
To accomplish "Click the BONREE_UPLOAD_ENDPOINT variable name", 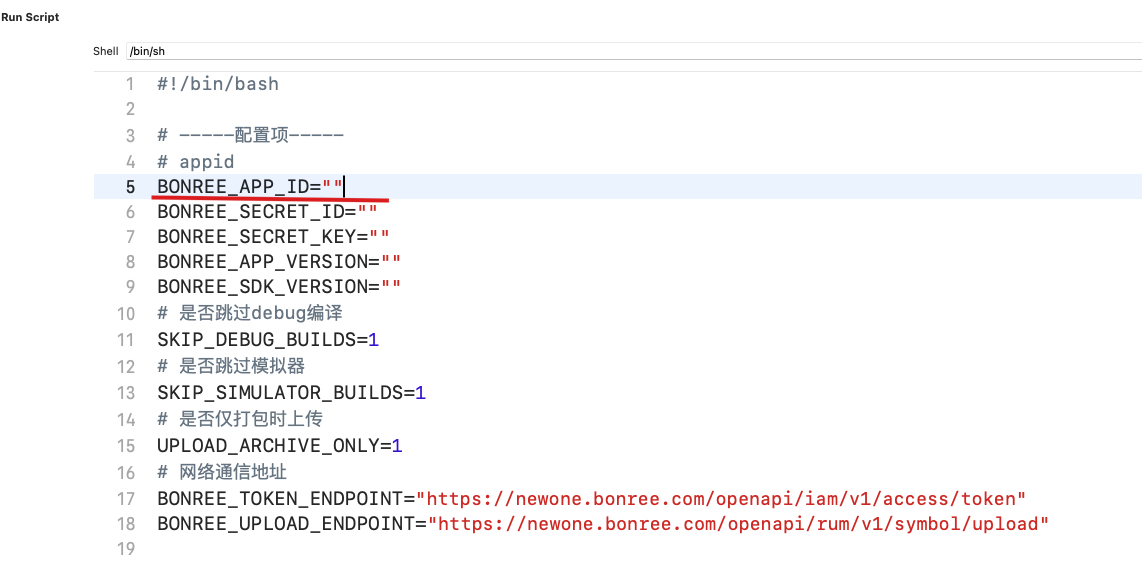I will pos(286,524).
